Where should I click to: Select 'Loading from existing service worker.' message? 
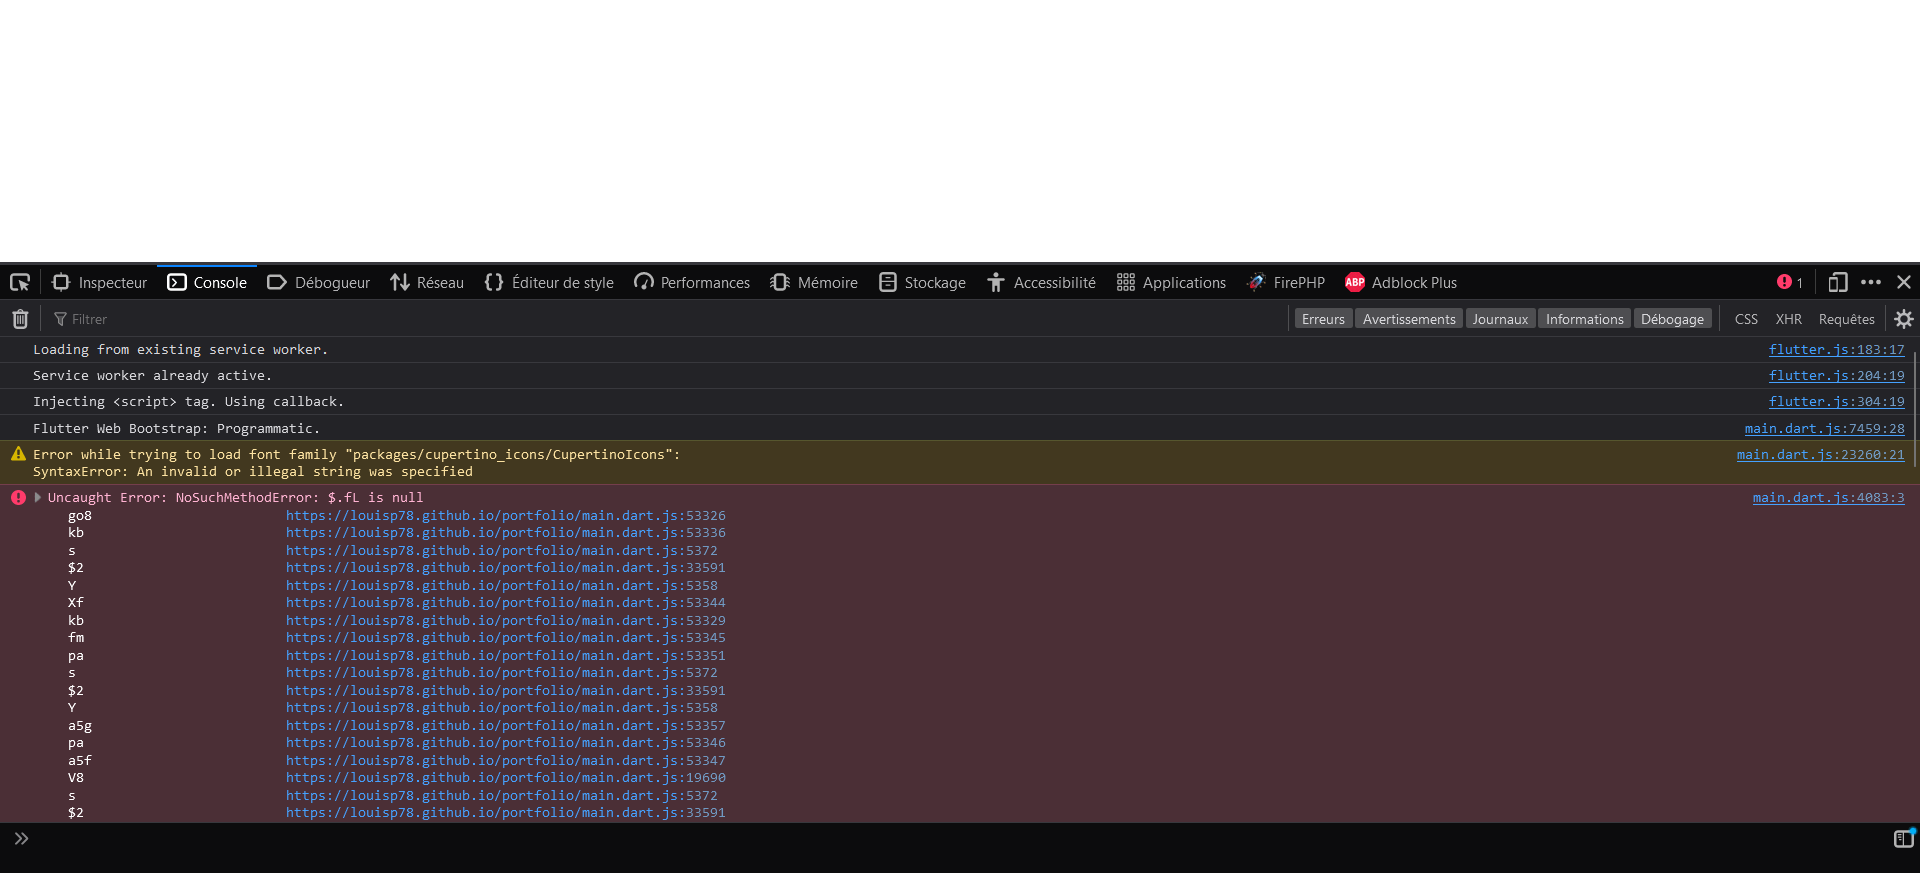coord(181,350)
